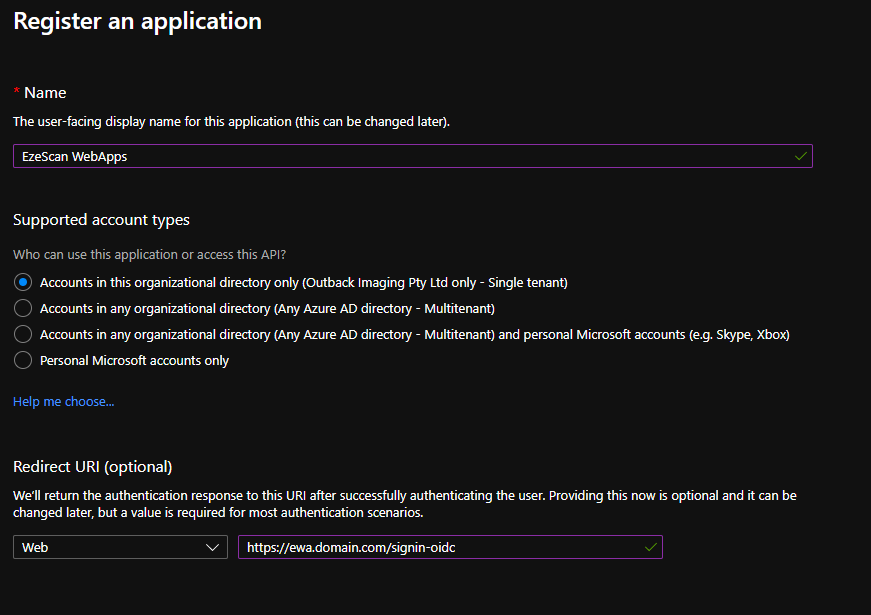
Task: Click the red required asterisk beside Name
Action: [x=17, y=92]
